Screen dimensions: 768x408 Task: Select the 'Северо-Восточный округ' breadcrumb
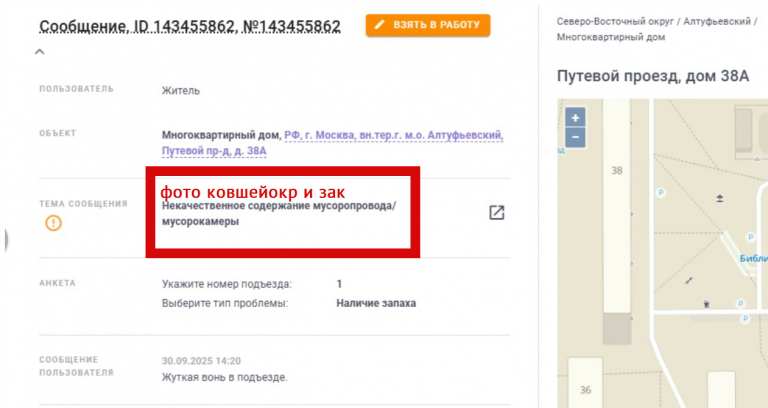click(x=615, y=22)
